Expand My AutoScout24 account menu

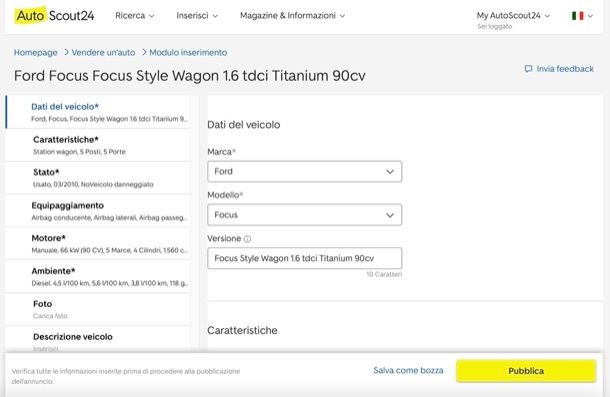pos(513,16)
